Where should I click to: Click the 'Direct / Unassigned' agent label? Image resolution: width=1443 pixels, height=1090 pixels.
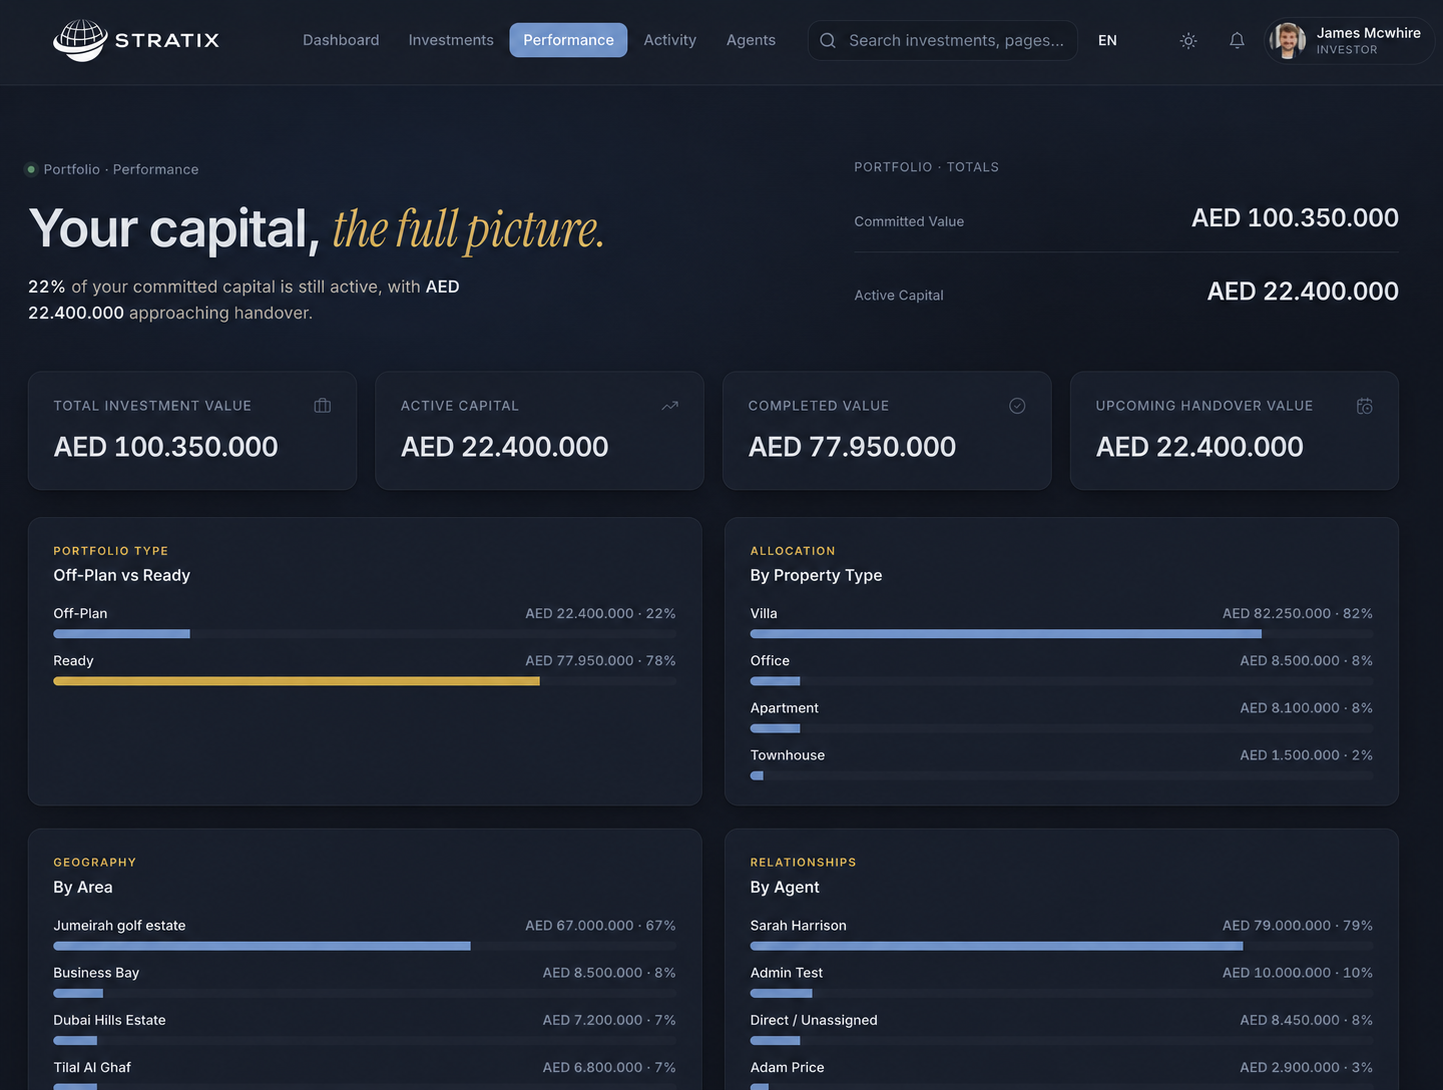point(814,1021)
